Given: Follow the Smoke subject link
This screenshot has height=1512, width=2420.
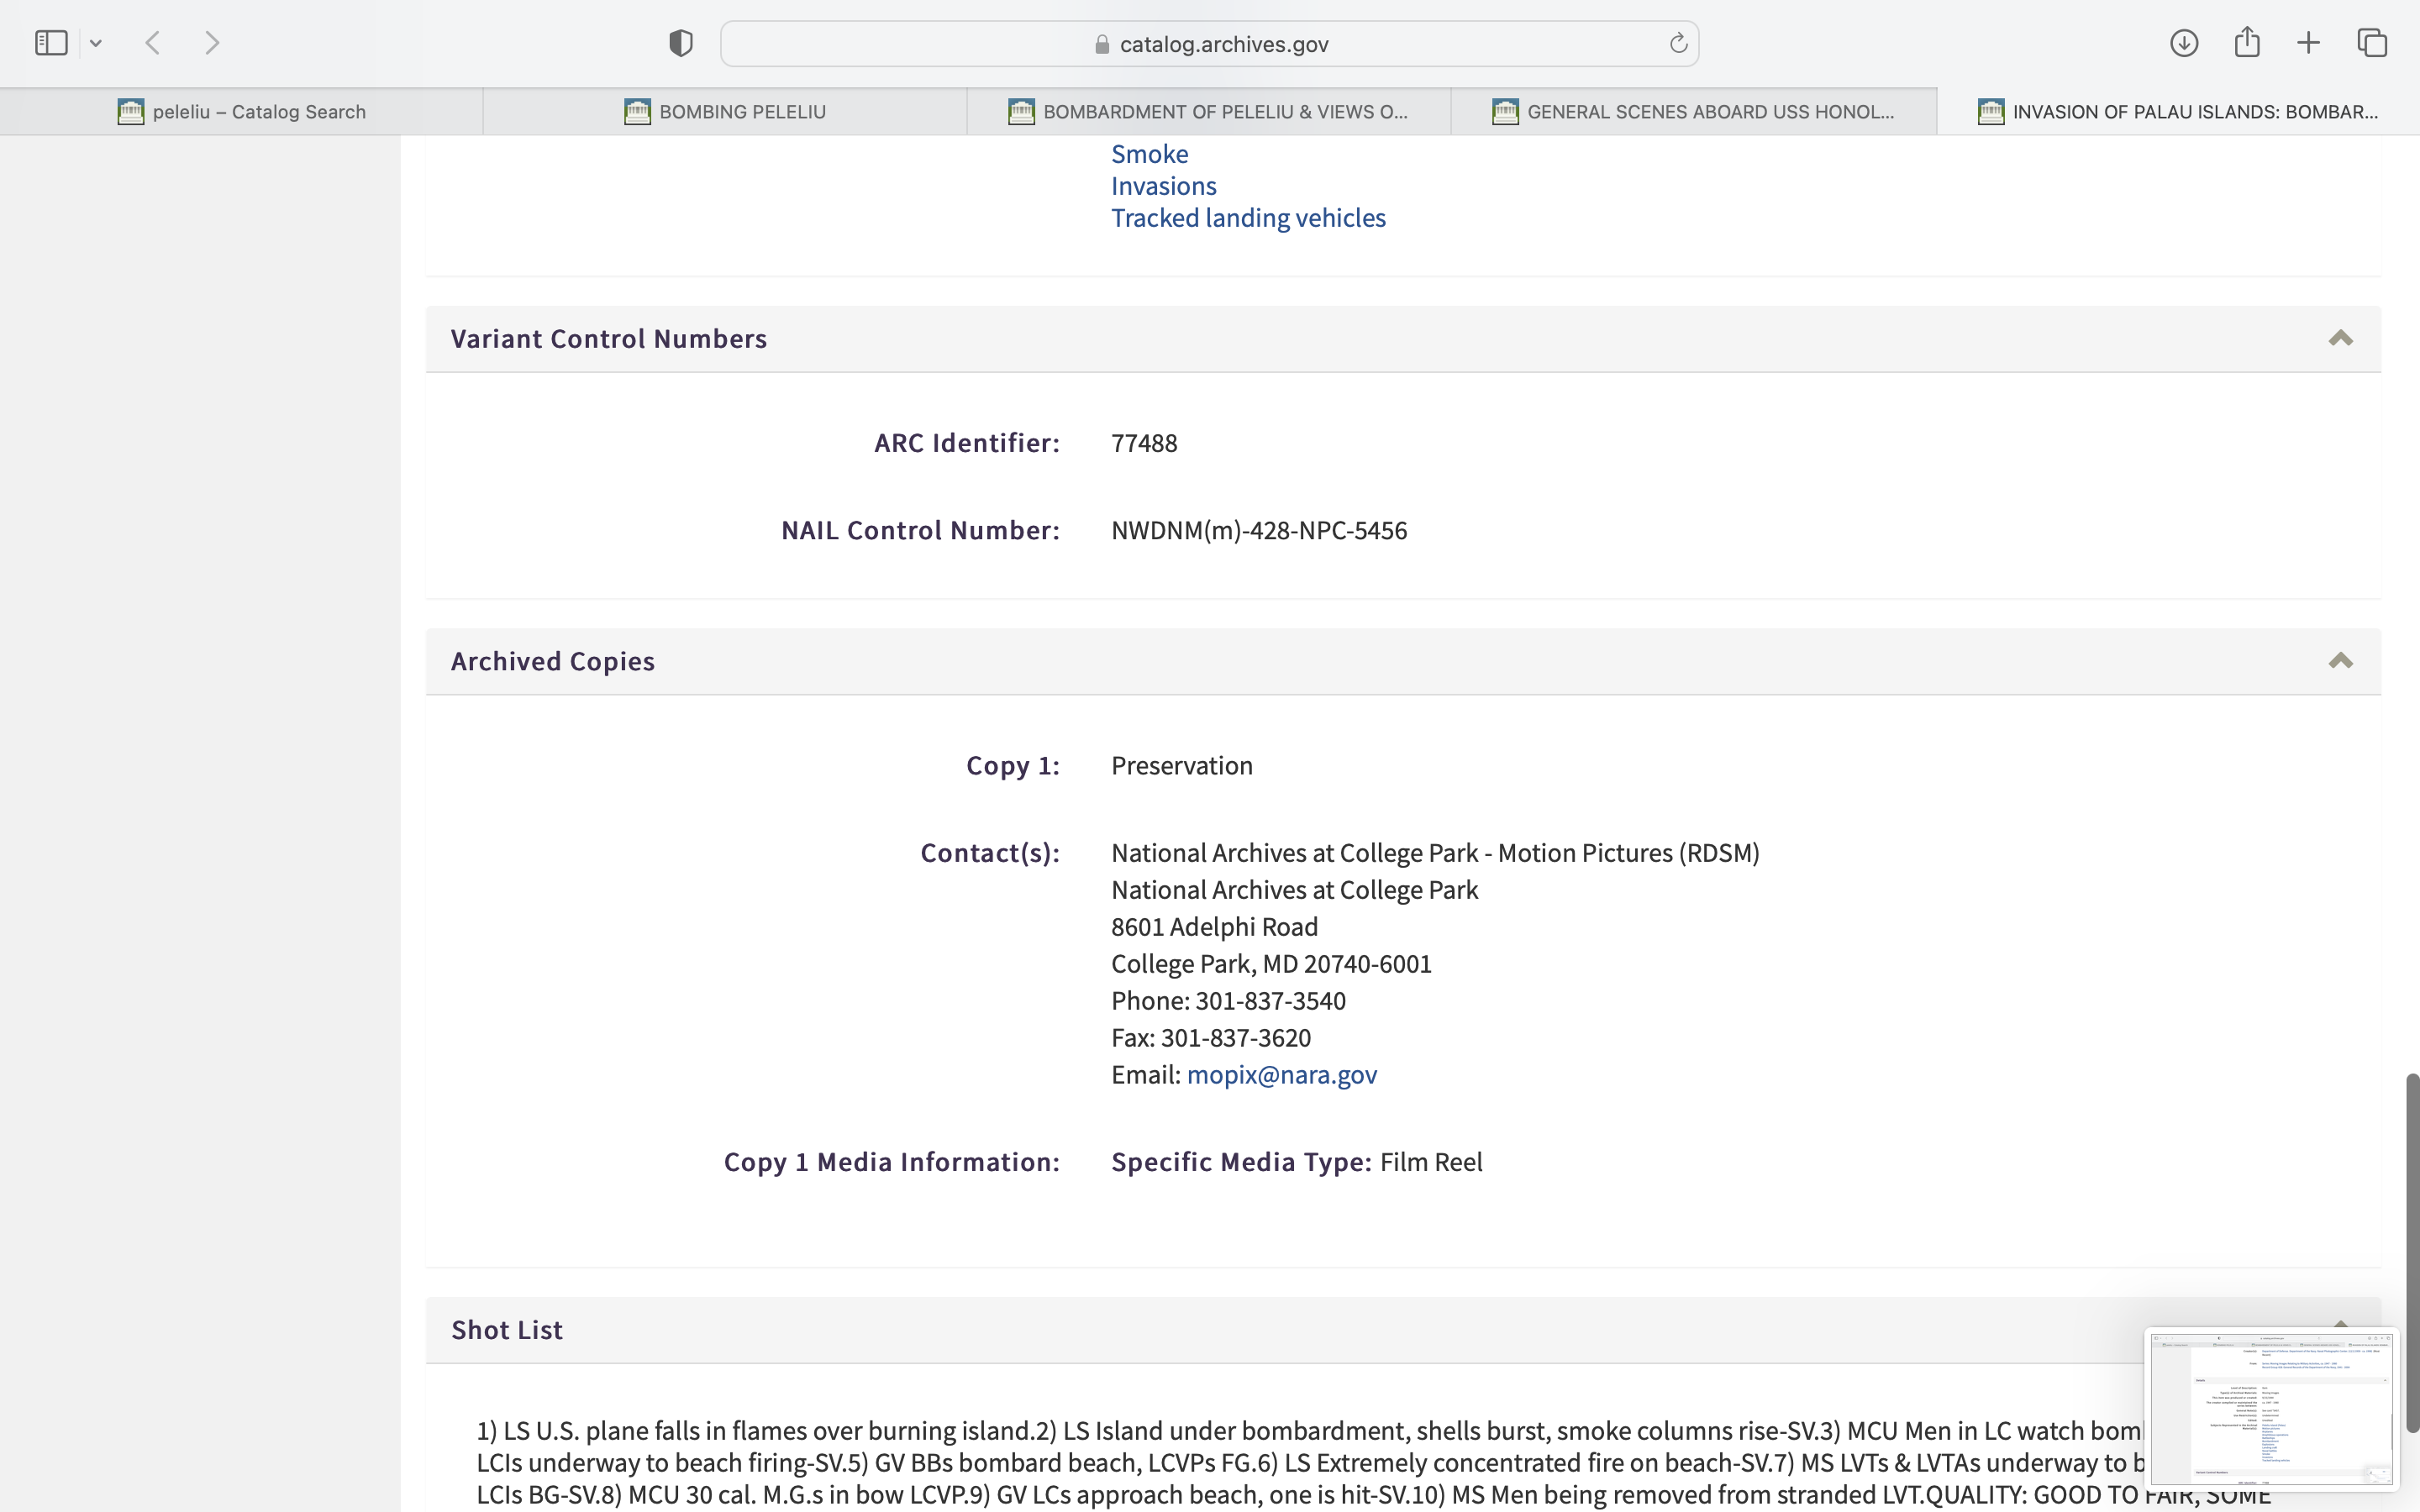Looking at the screenshot, I should pyautogui.click(x=1149, y=154).
